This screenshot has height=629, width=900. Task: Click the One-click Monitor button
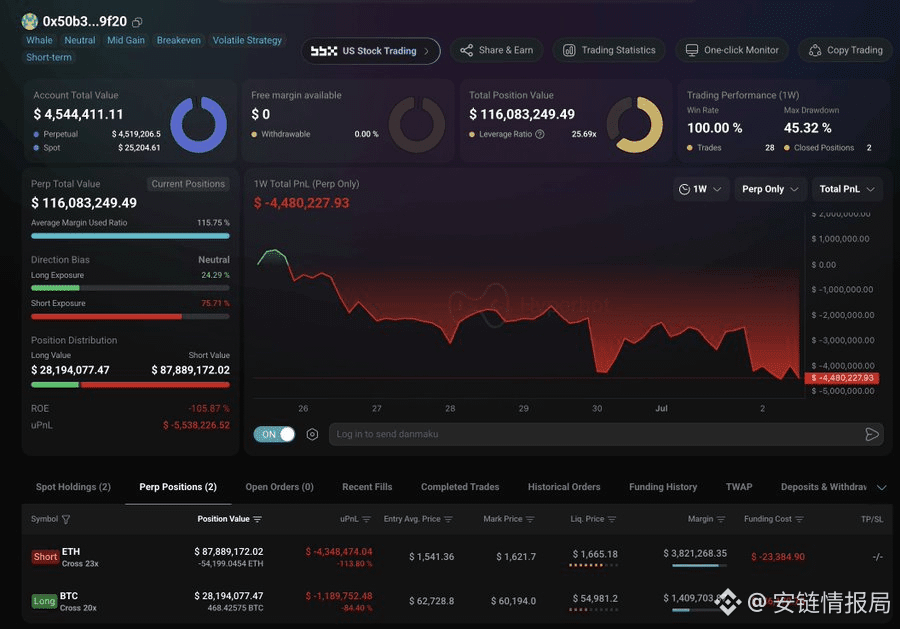click(x=732, y=51)
